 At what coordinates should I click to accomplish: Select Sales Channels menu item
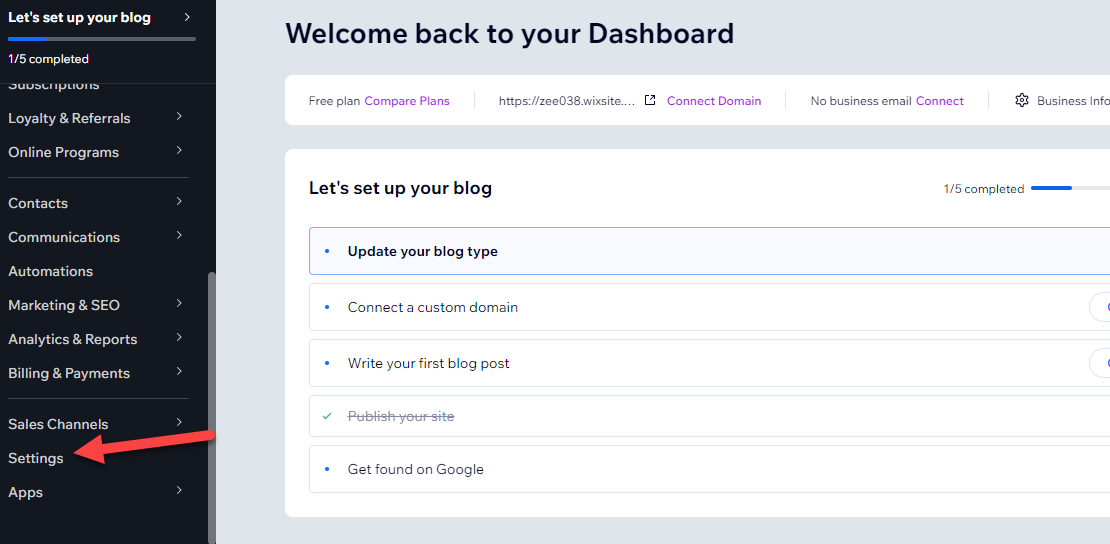click(58, 424)
